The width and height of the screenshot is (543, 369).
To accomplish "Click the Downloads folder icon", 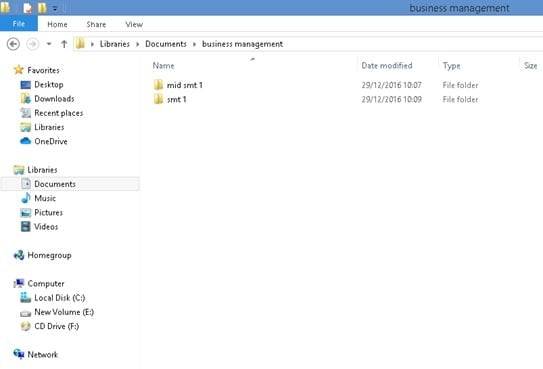I will pyautogui.click(x=26, y=99).
